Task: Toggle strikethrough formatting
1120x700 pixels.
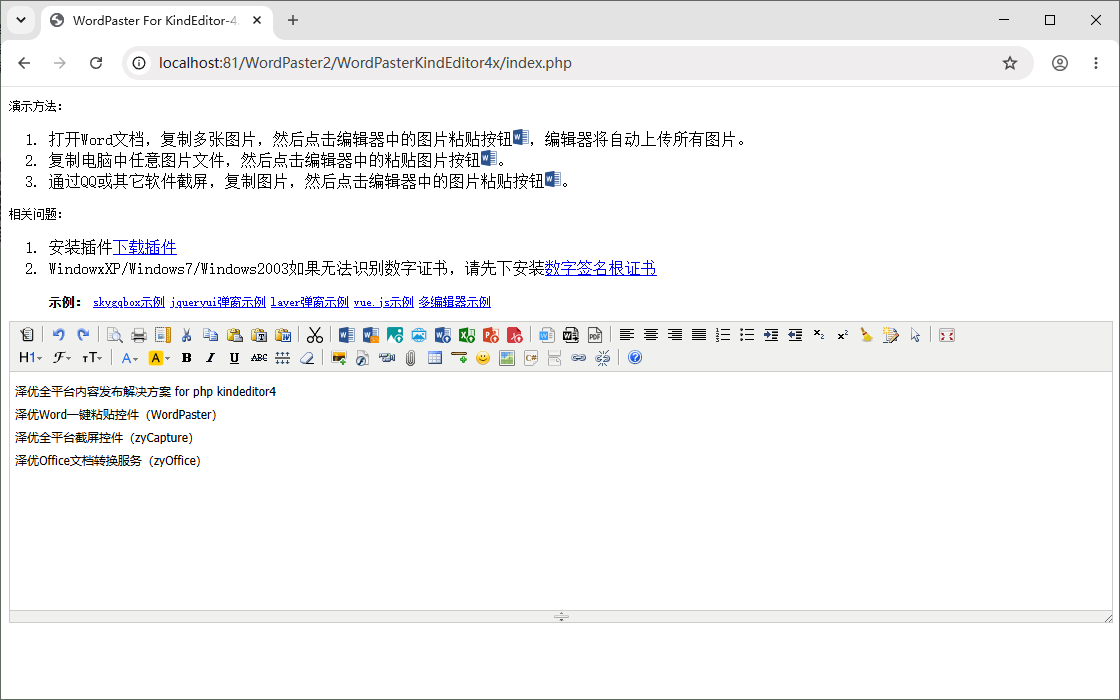Action: (259, 358)
